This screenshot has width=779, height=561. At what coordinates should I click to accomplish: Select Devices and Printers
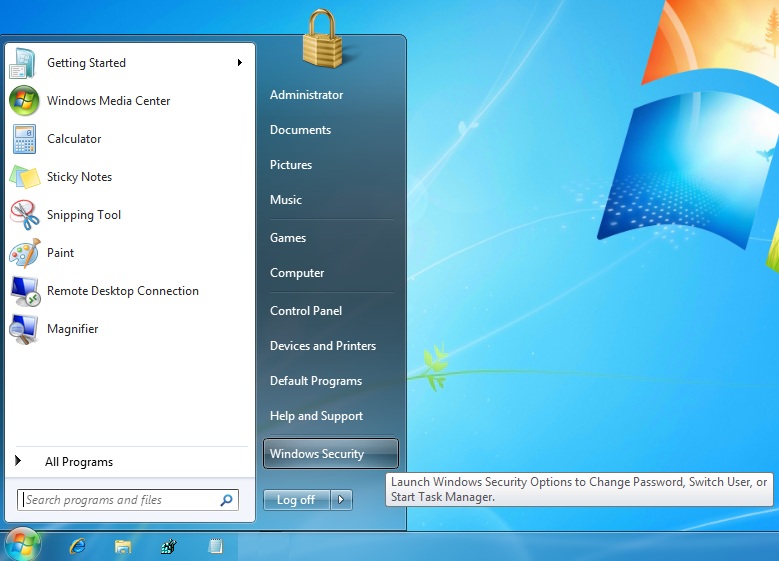tap(323, 346)
